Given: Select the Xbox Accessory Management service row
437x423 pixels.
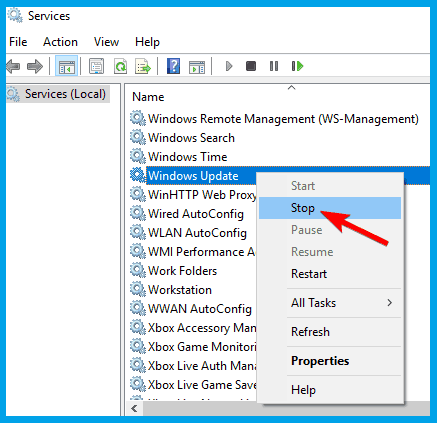Looking at the screenshot, I should [x=202, y=328].
